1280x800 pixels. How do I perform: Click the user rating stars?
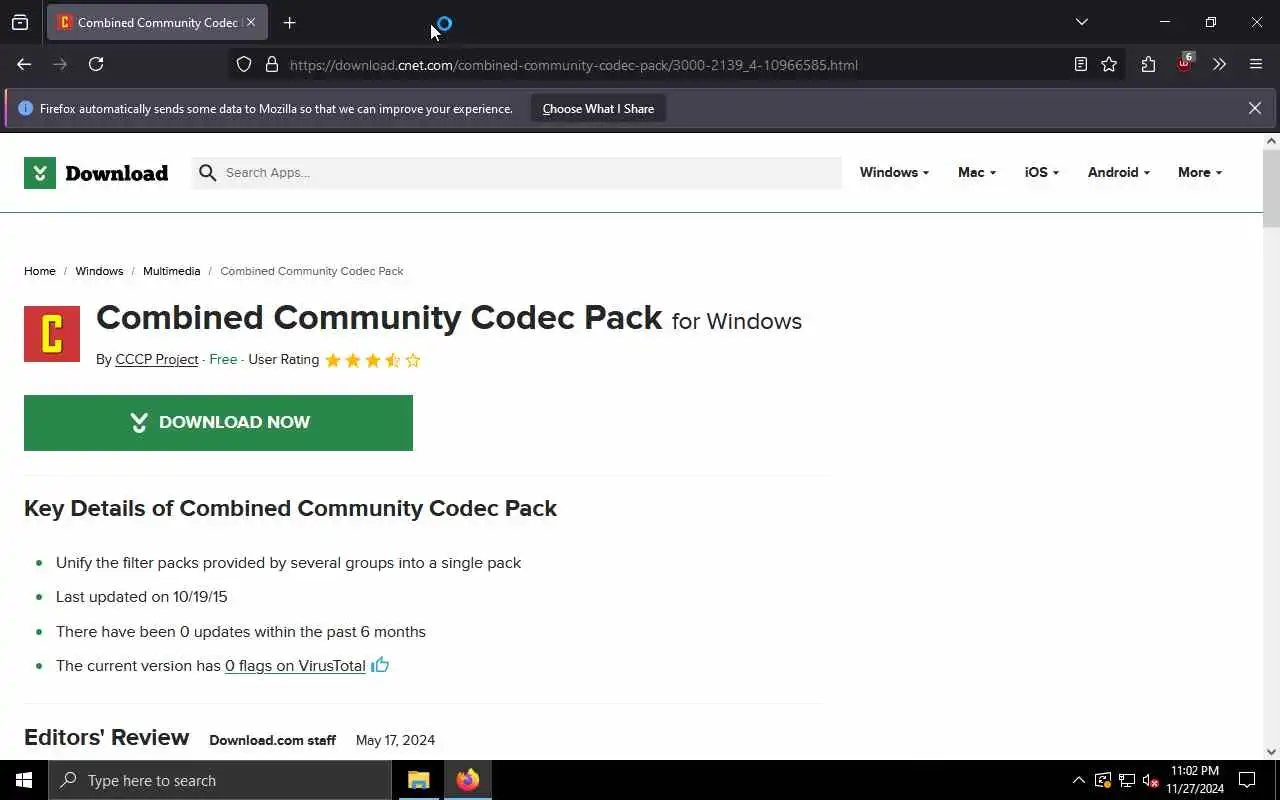click(373, 360)
